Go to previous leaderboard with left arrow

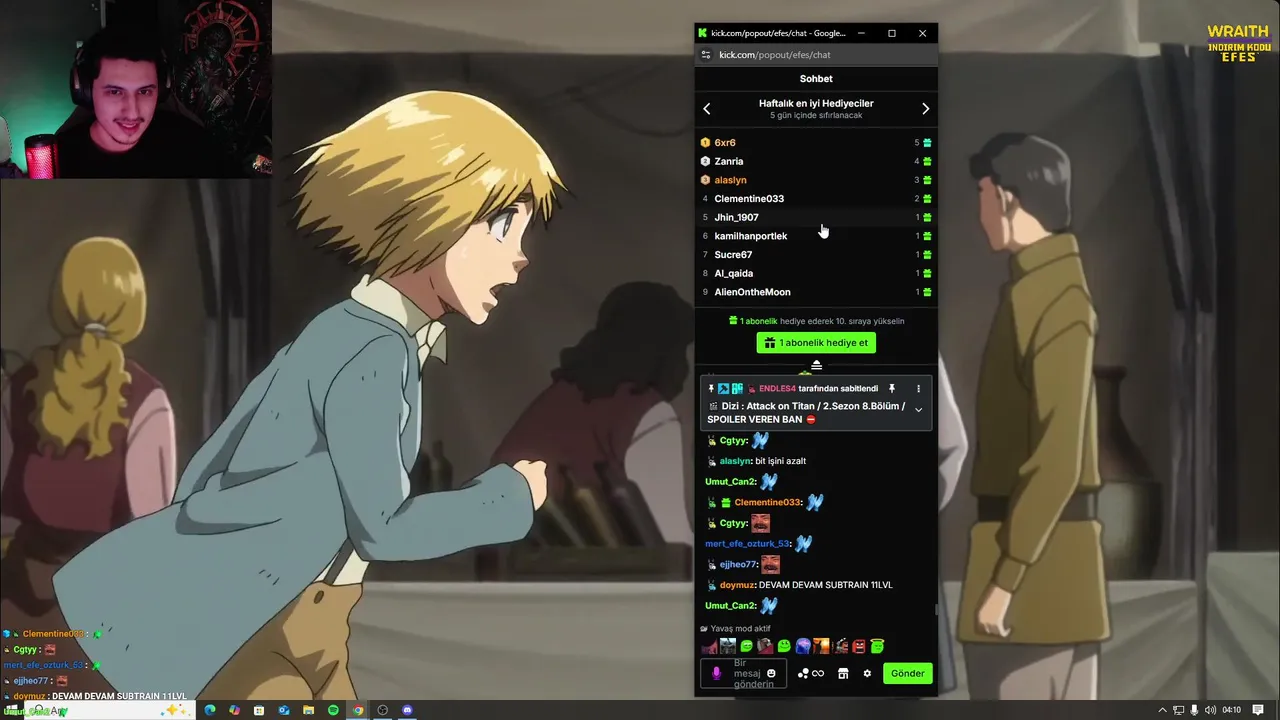pos(707,109)
